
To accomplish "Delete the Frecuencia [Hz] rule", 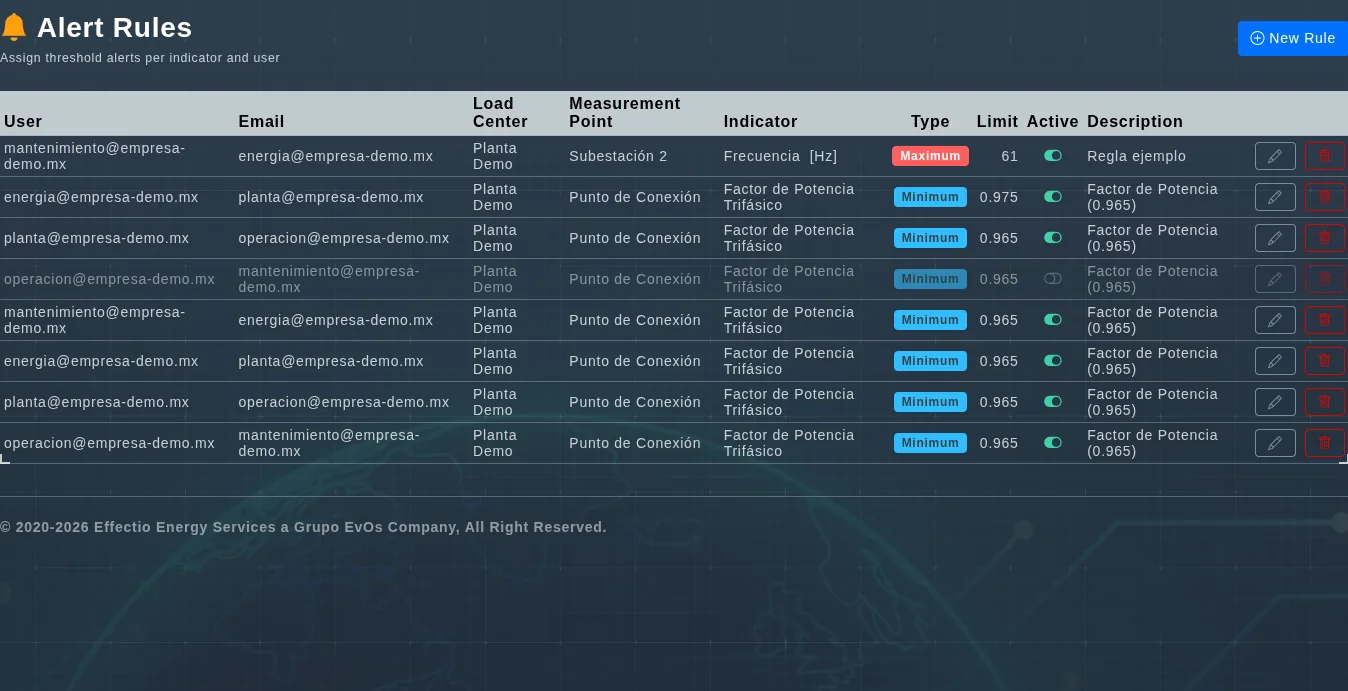I will (x=1325, y=156).
